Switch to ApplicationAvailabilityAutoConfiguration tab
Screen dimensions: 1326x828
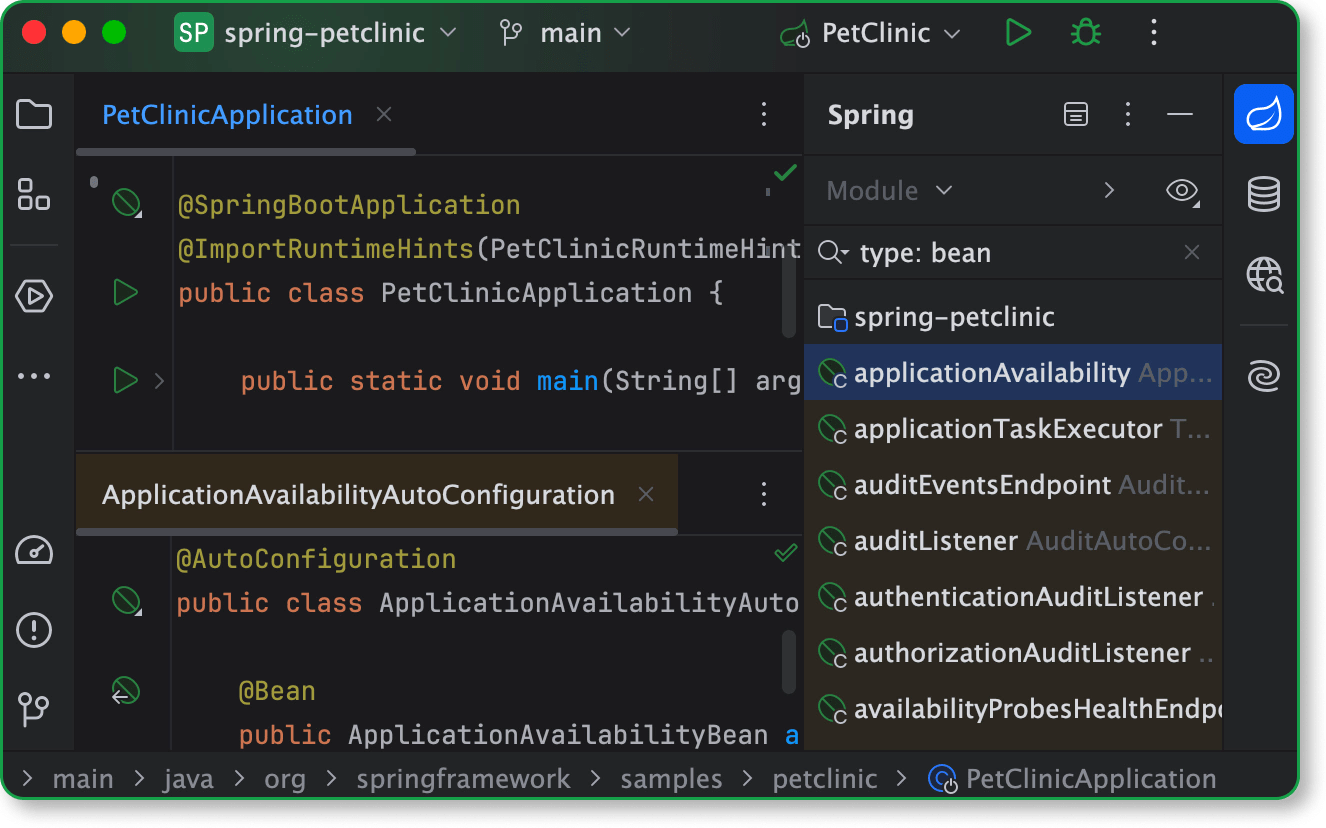tap(358, 494)
